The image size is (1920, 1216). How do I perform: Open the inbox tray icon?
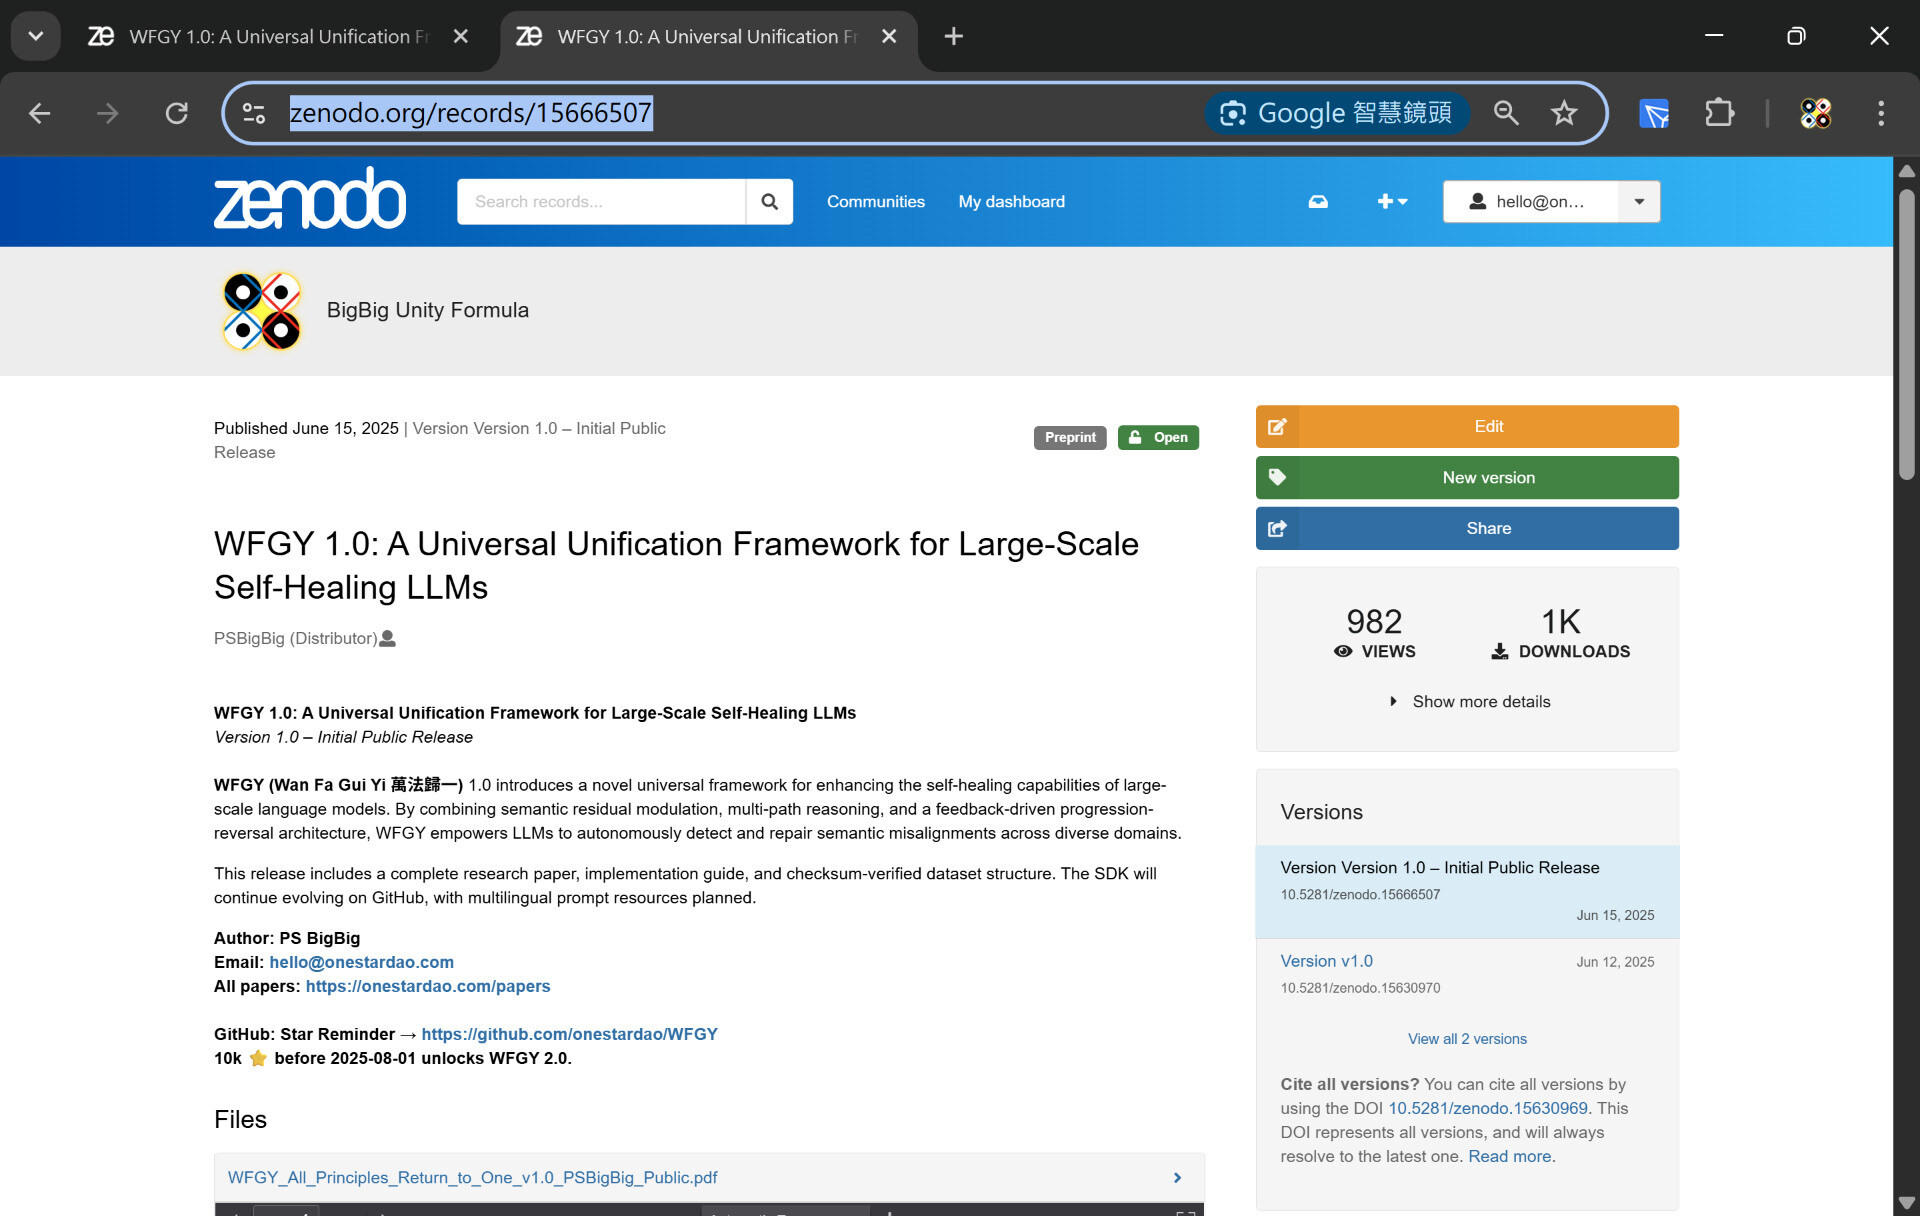1318,202
